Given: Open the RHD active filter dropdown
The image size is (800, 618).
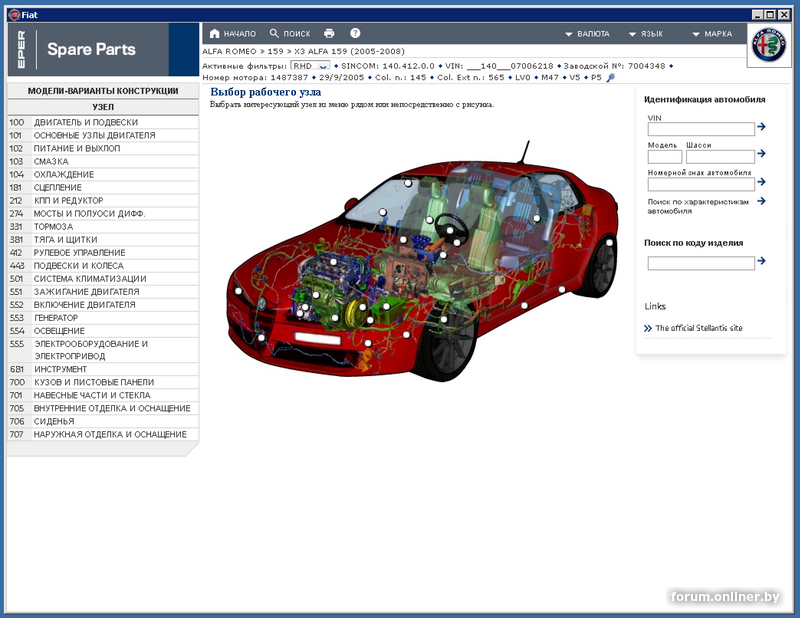Looking at the screenshot, I should [x=309, y=66].
